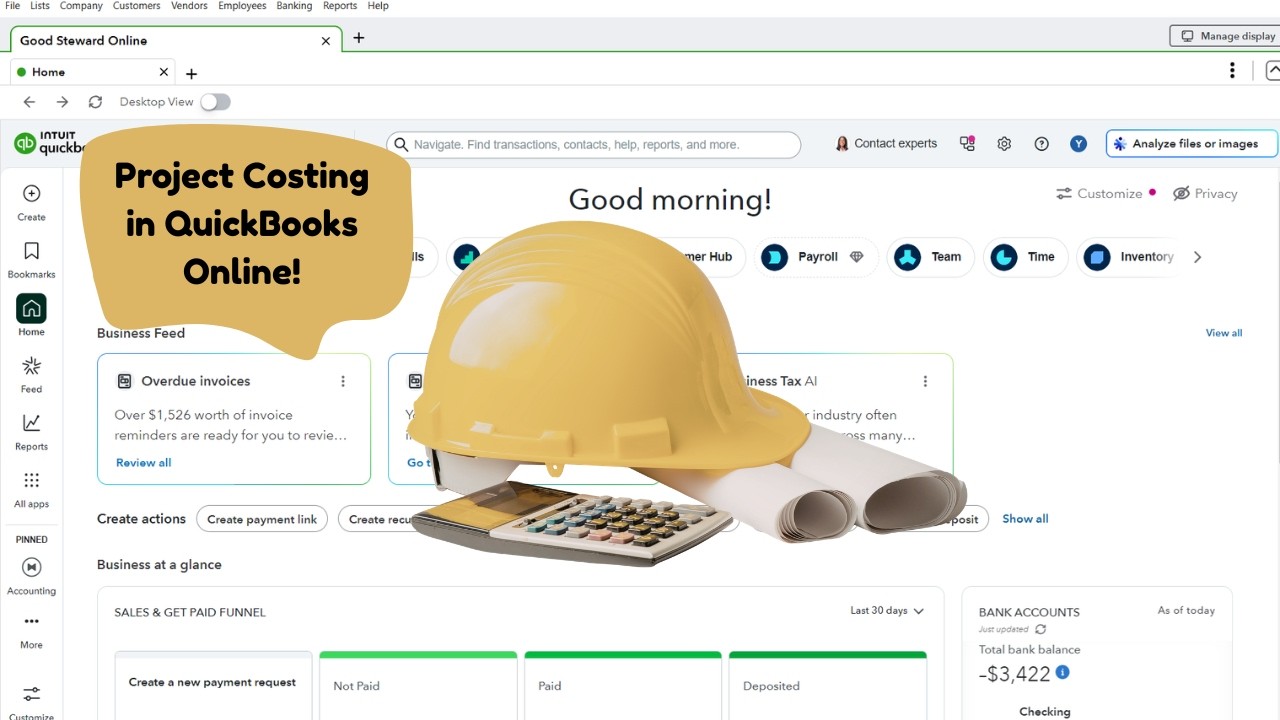
Task: Open the Vendors menu
Action: tap(189, 6)
